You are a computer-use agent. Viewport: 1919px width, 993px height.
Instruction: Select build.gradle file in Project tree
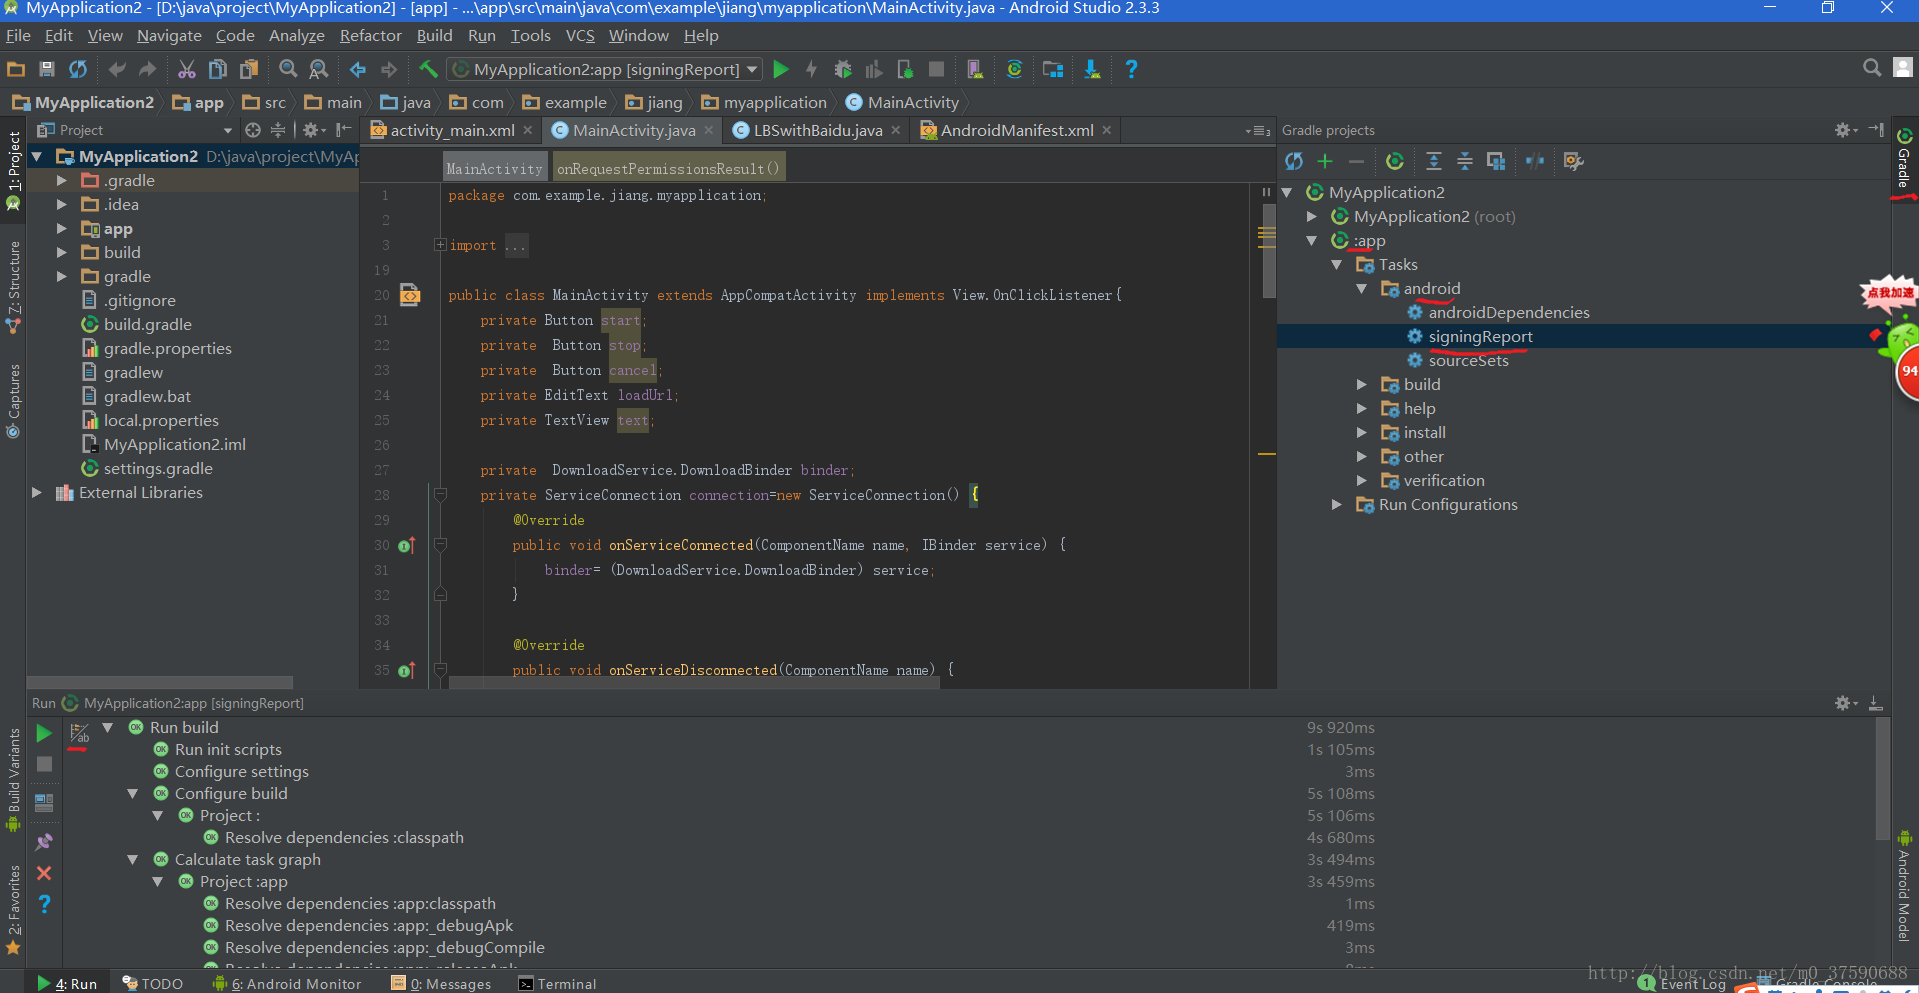point(147,324)
